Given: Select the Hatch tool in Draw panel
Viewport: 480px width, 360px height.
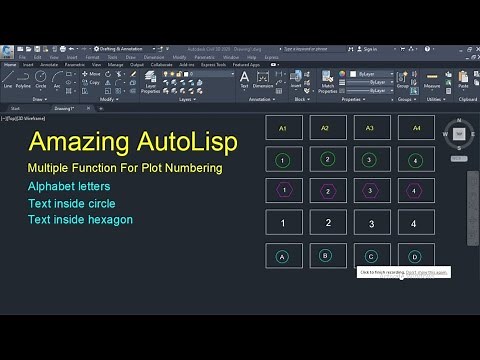Looking at the screenshot, I should [69, 91].
